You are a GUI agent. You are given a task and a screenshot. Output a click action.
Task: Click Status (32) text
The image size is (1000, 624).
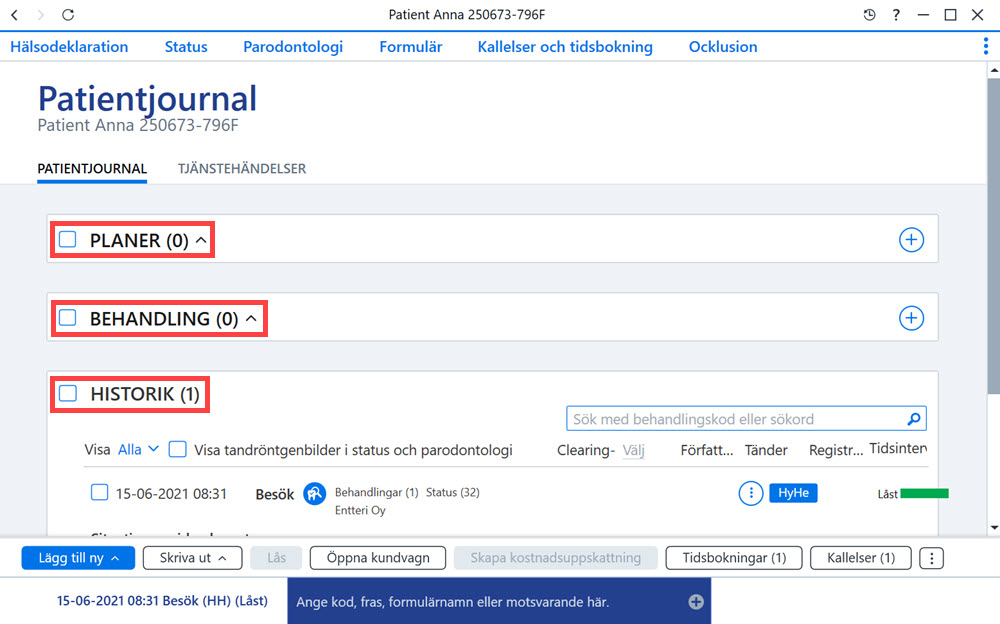pyautogui.click(x=453, y=493)
